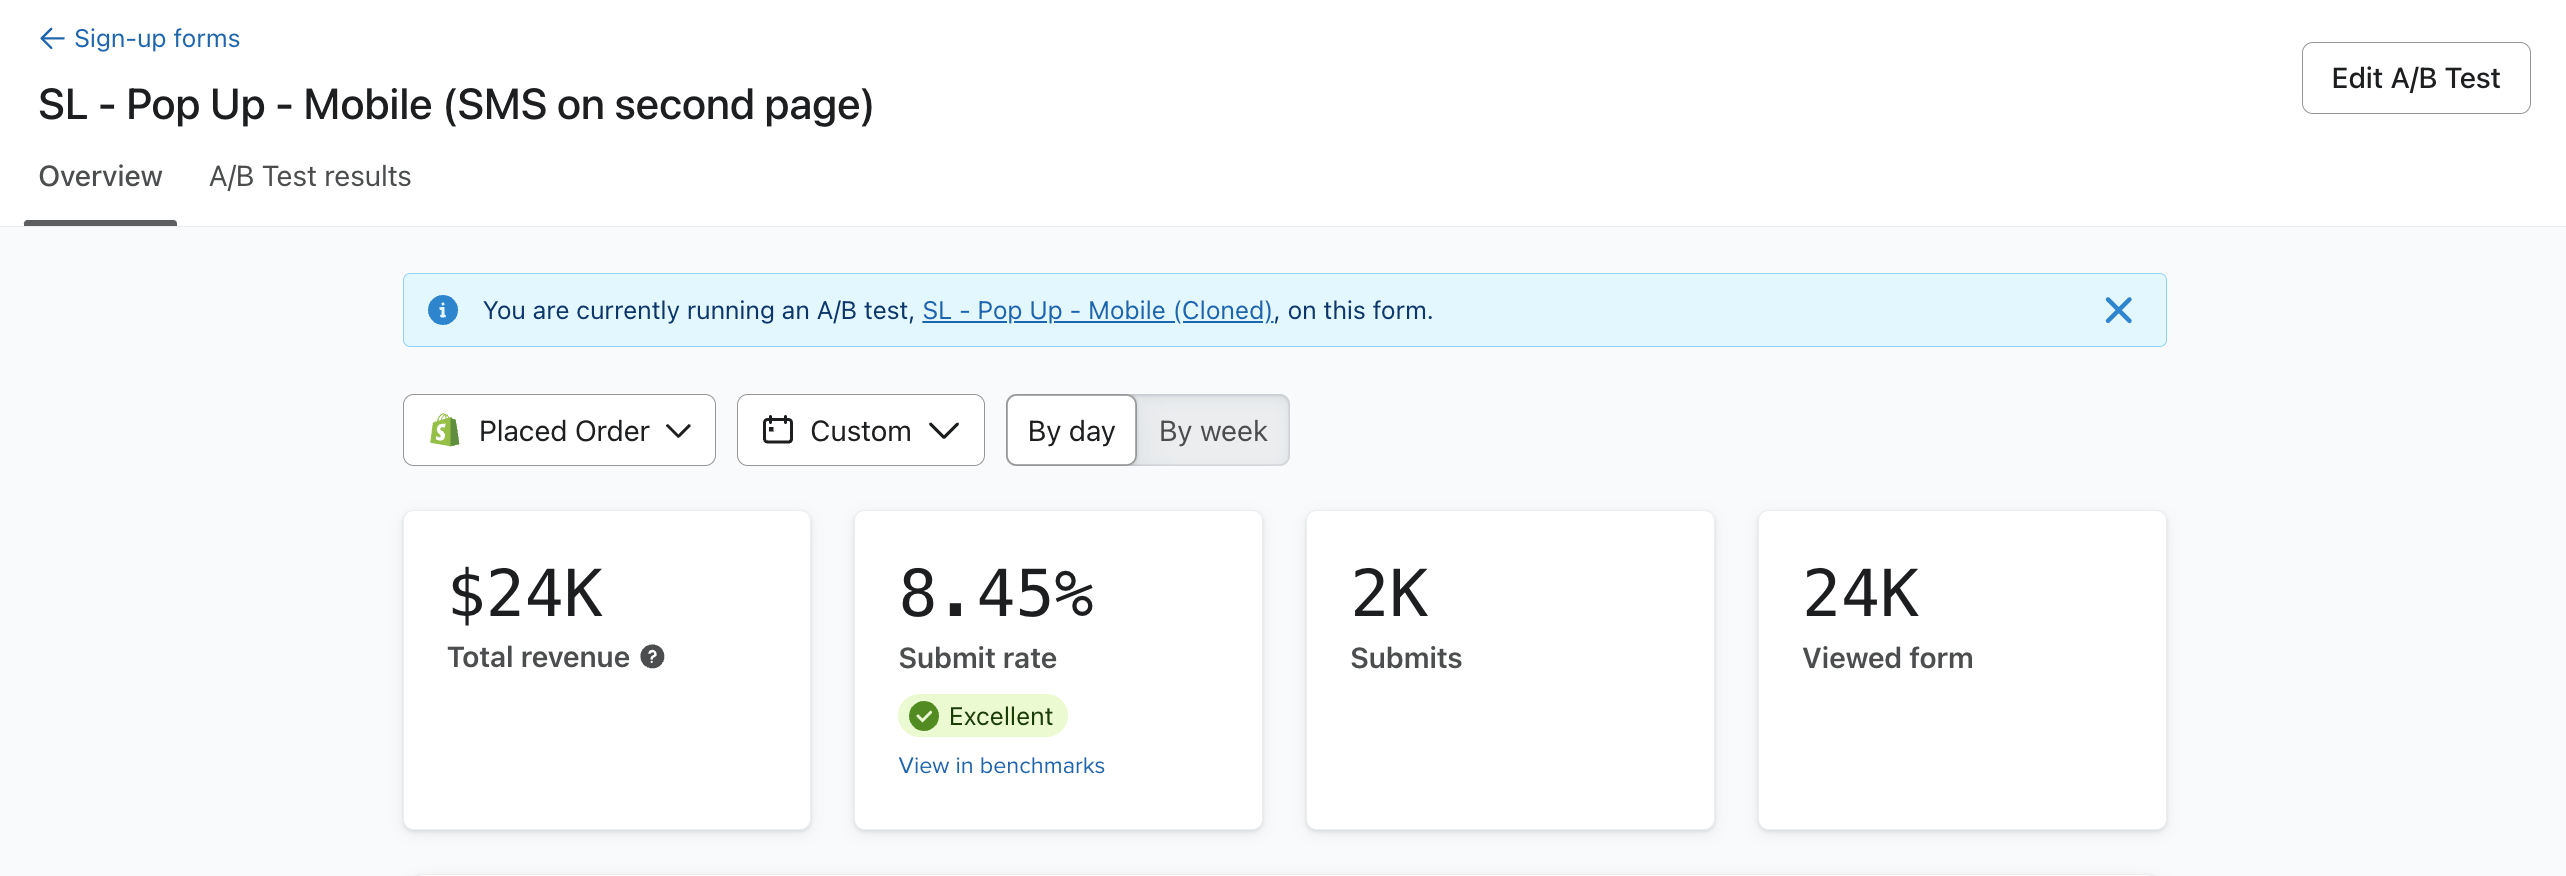The width and height of the screenshot is (2566, 876).
Task: Open the Custom date range dropdown
Action: [943, 430]
